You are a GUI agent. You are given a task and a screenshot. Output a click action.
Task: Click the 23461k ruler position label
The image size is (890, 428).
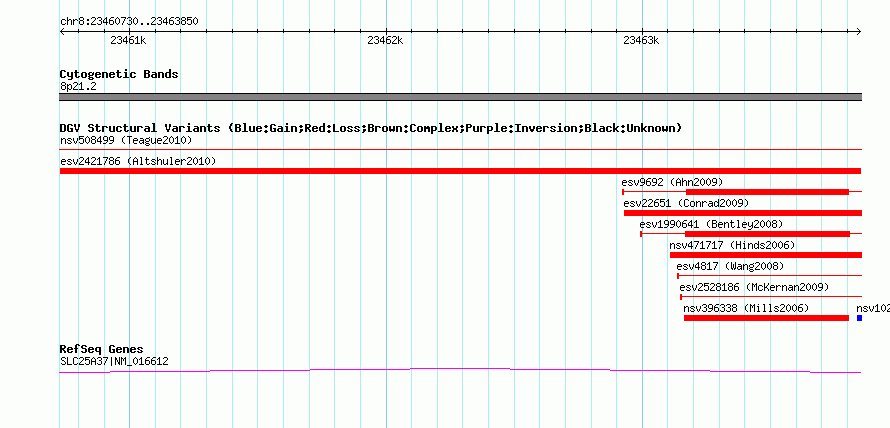click(128, 40)
